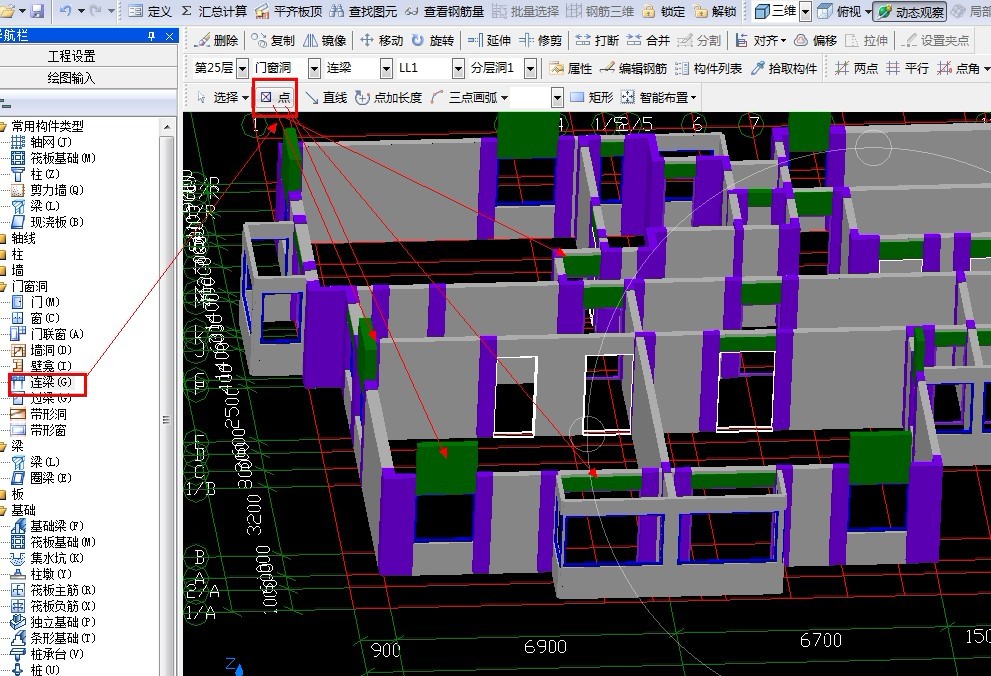Click the 定义 toolbar button

point(150,11)
